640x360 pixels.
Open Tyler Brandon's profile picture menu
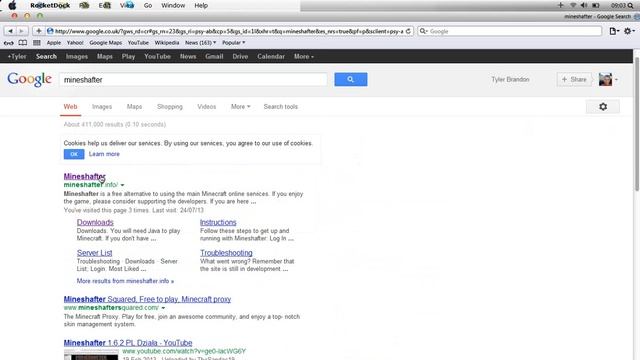click(x=608, y=80)
